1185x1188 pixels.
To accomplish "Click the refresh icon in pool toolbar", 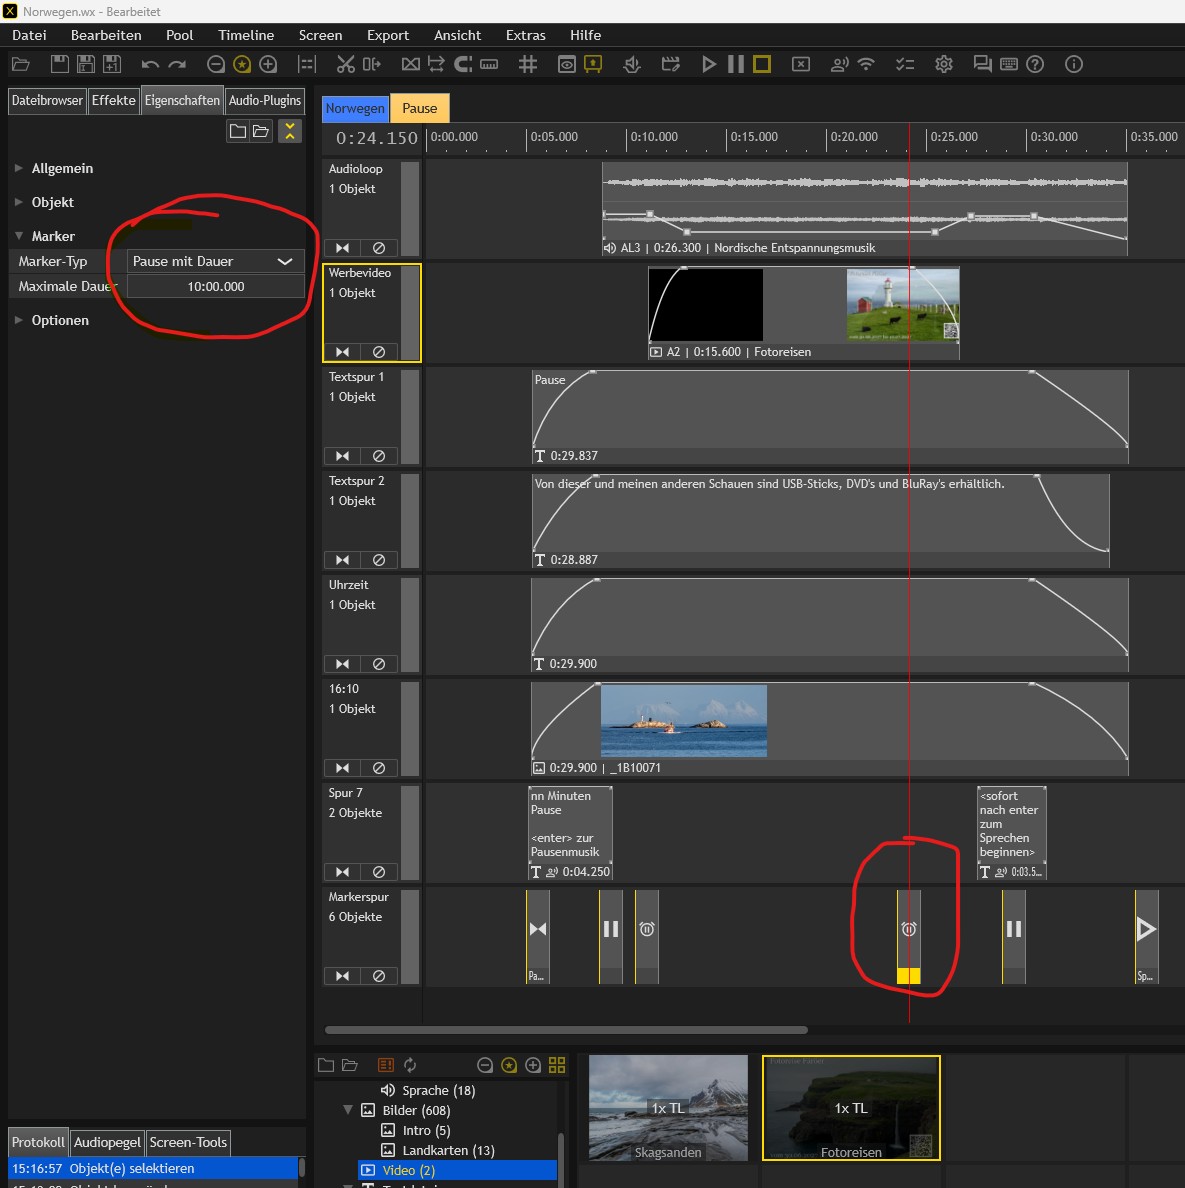I will pos(410,1065).
